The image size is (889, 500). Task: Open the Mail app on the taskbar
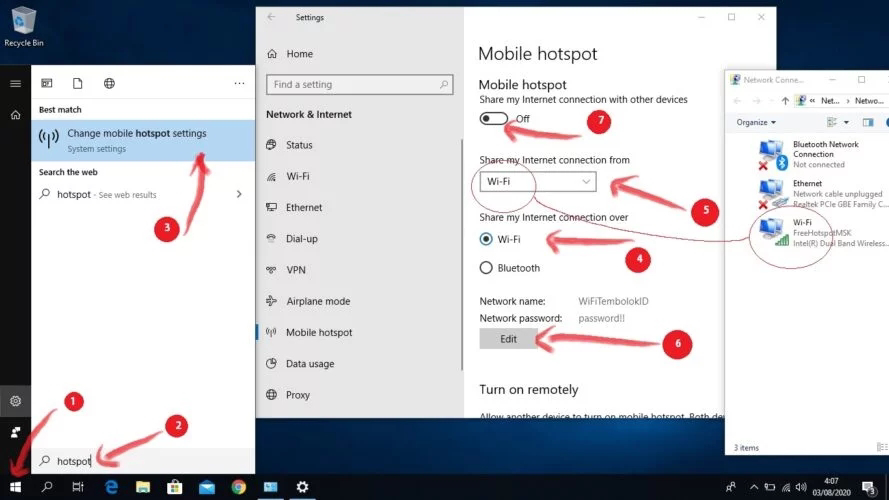tap(206, 487)
